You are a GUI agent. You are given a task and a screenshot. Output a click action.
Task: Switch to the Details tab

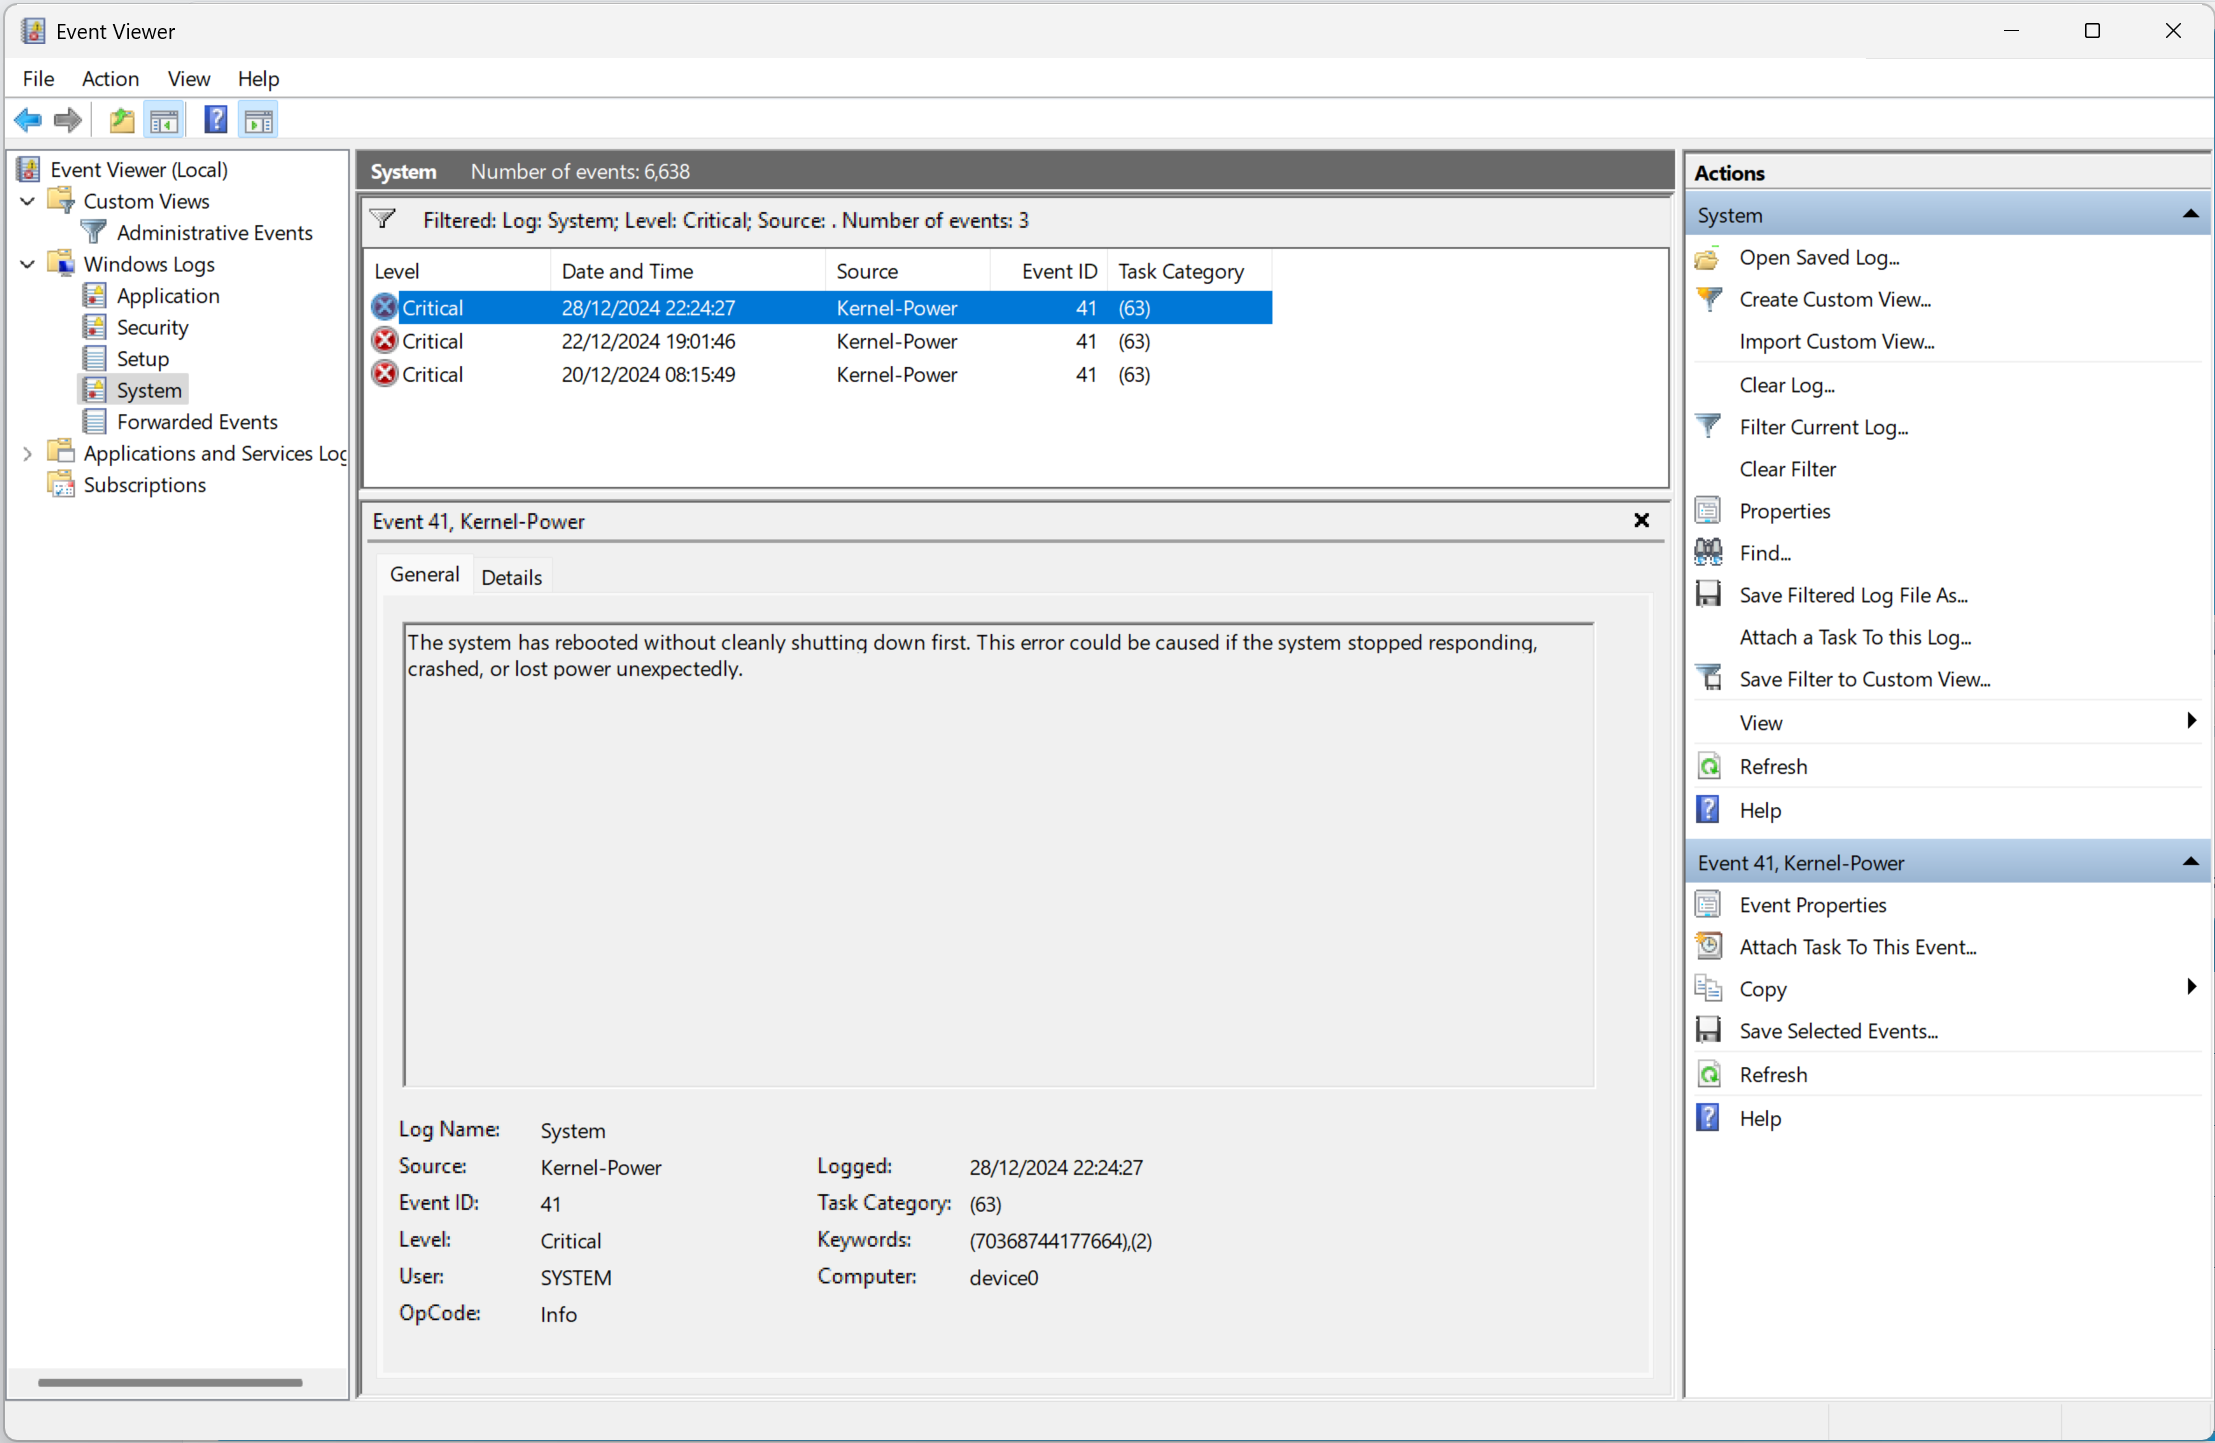coord(511,577)
